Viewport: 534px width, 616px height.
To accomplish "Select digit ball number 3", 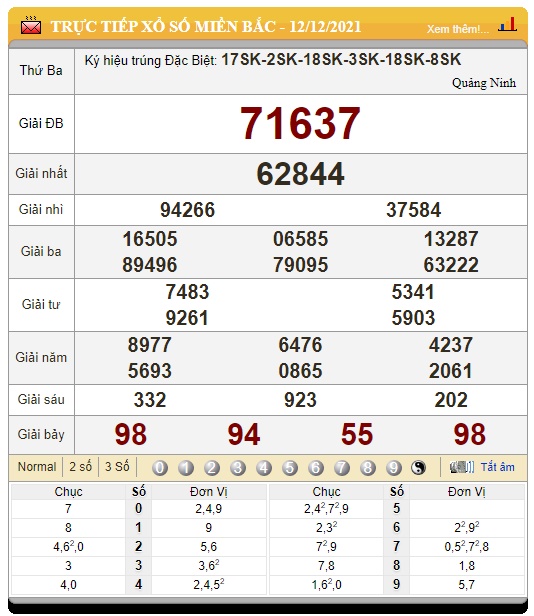I will pyautogui.click(x=238, y=468).
